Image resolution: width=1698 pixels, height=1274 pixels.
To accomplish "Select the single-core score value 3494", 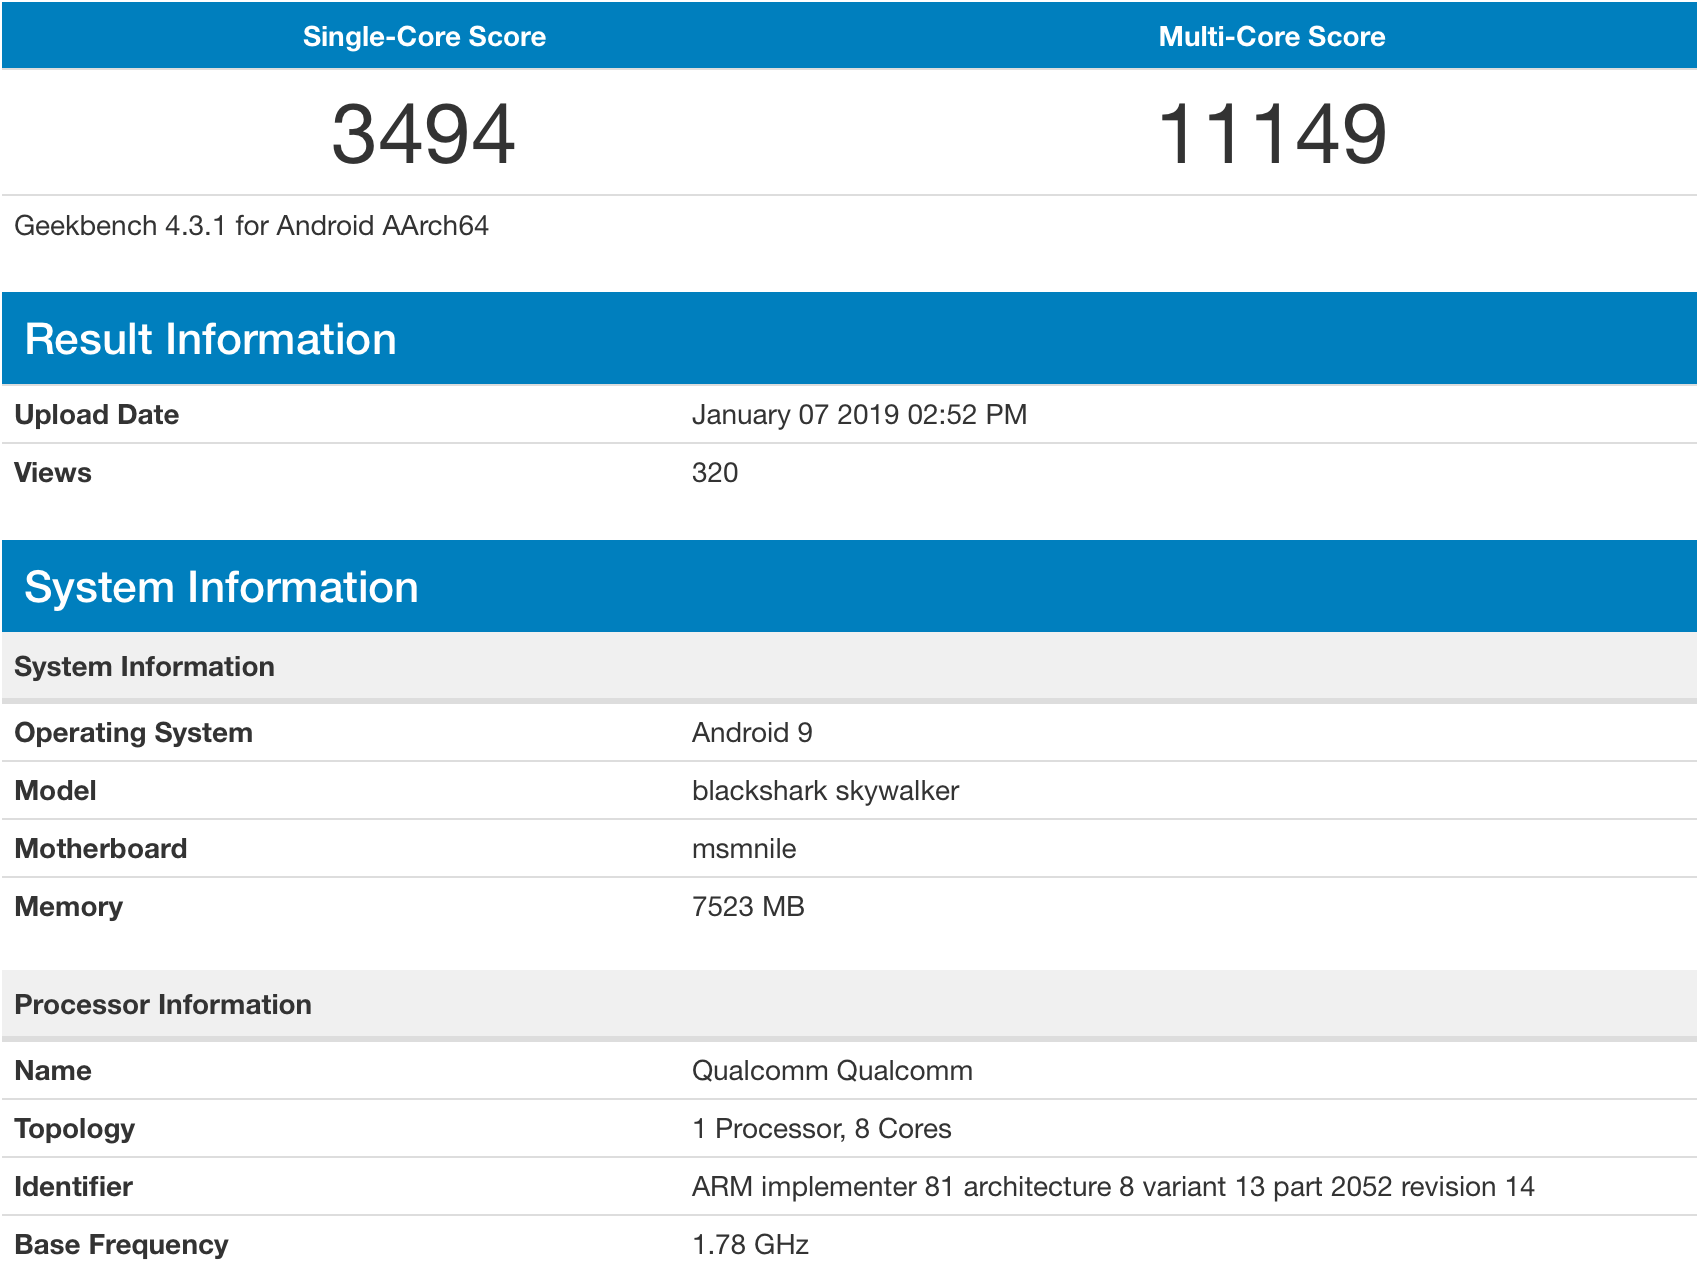I will [x=424, y=134].
